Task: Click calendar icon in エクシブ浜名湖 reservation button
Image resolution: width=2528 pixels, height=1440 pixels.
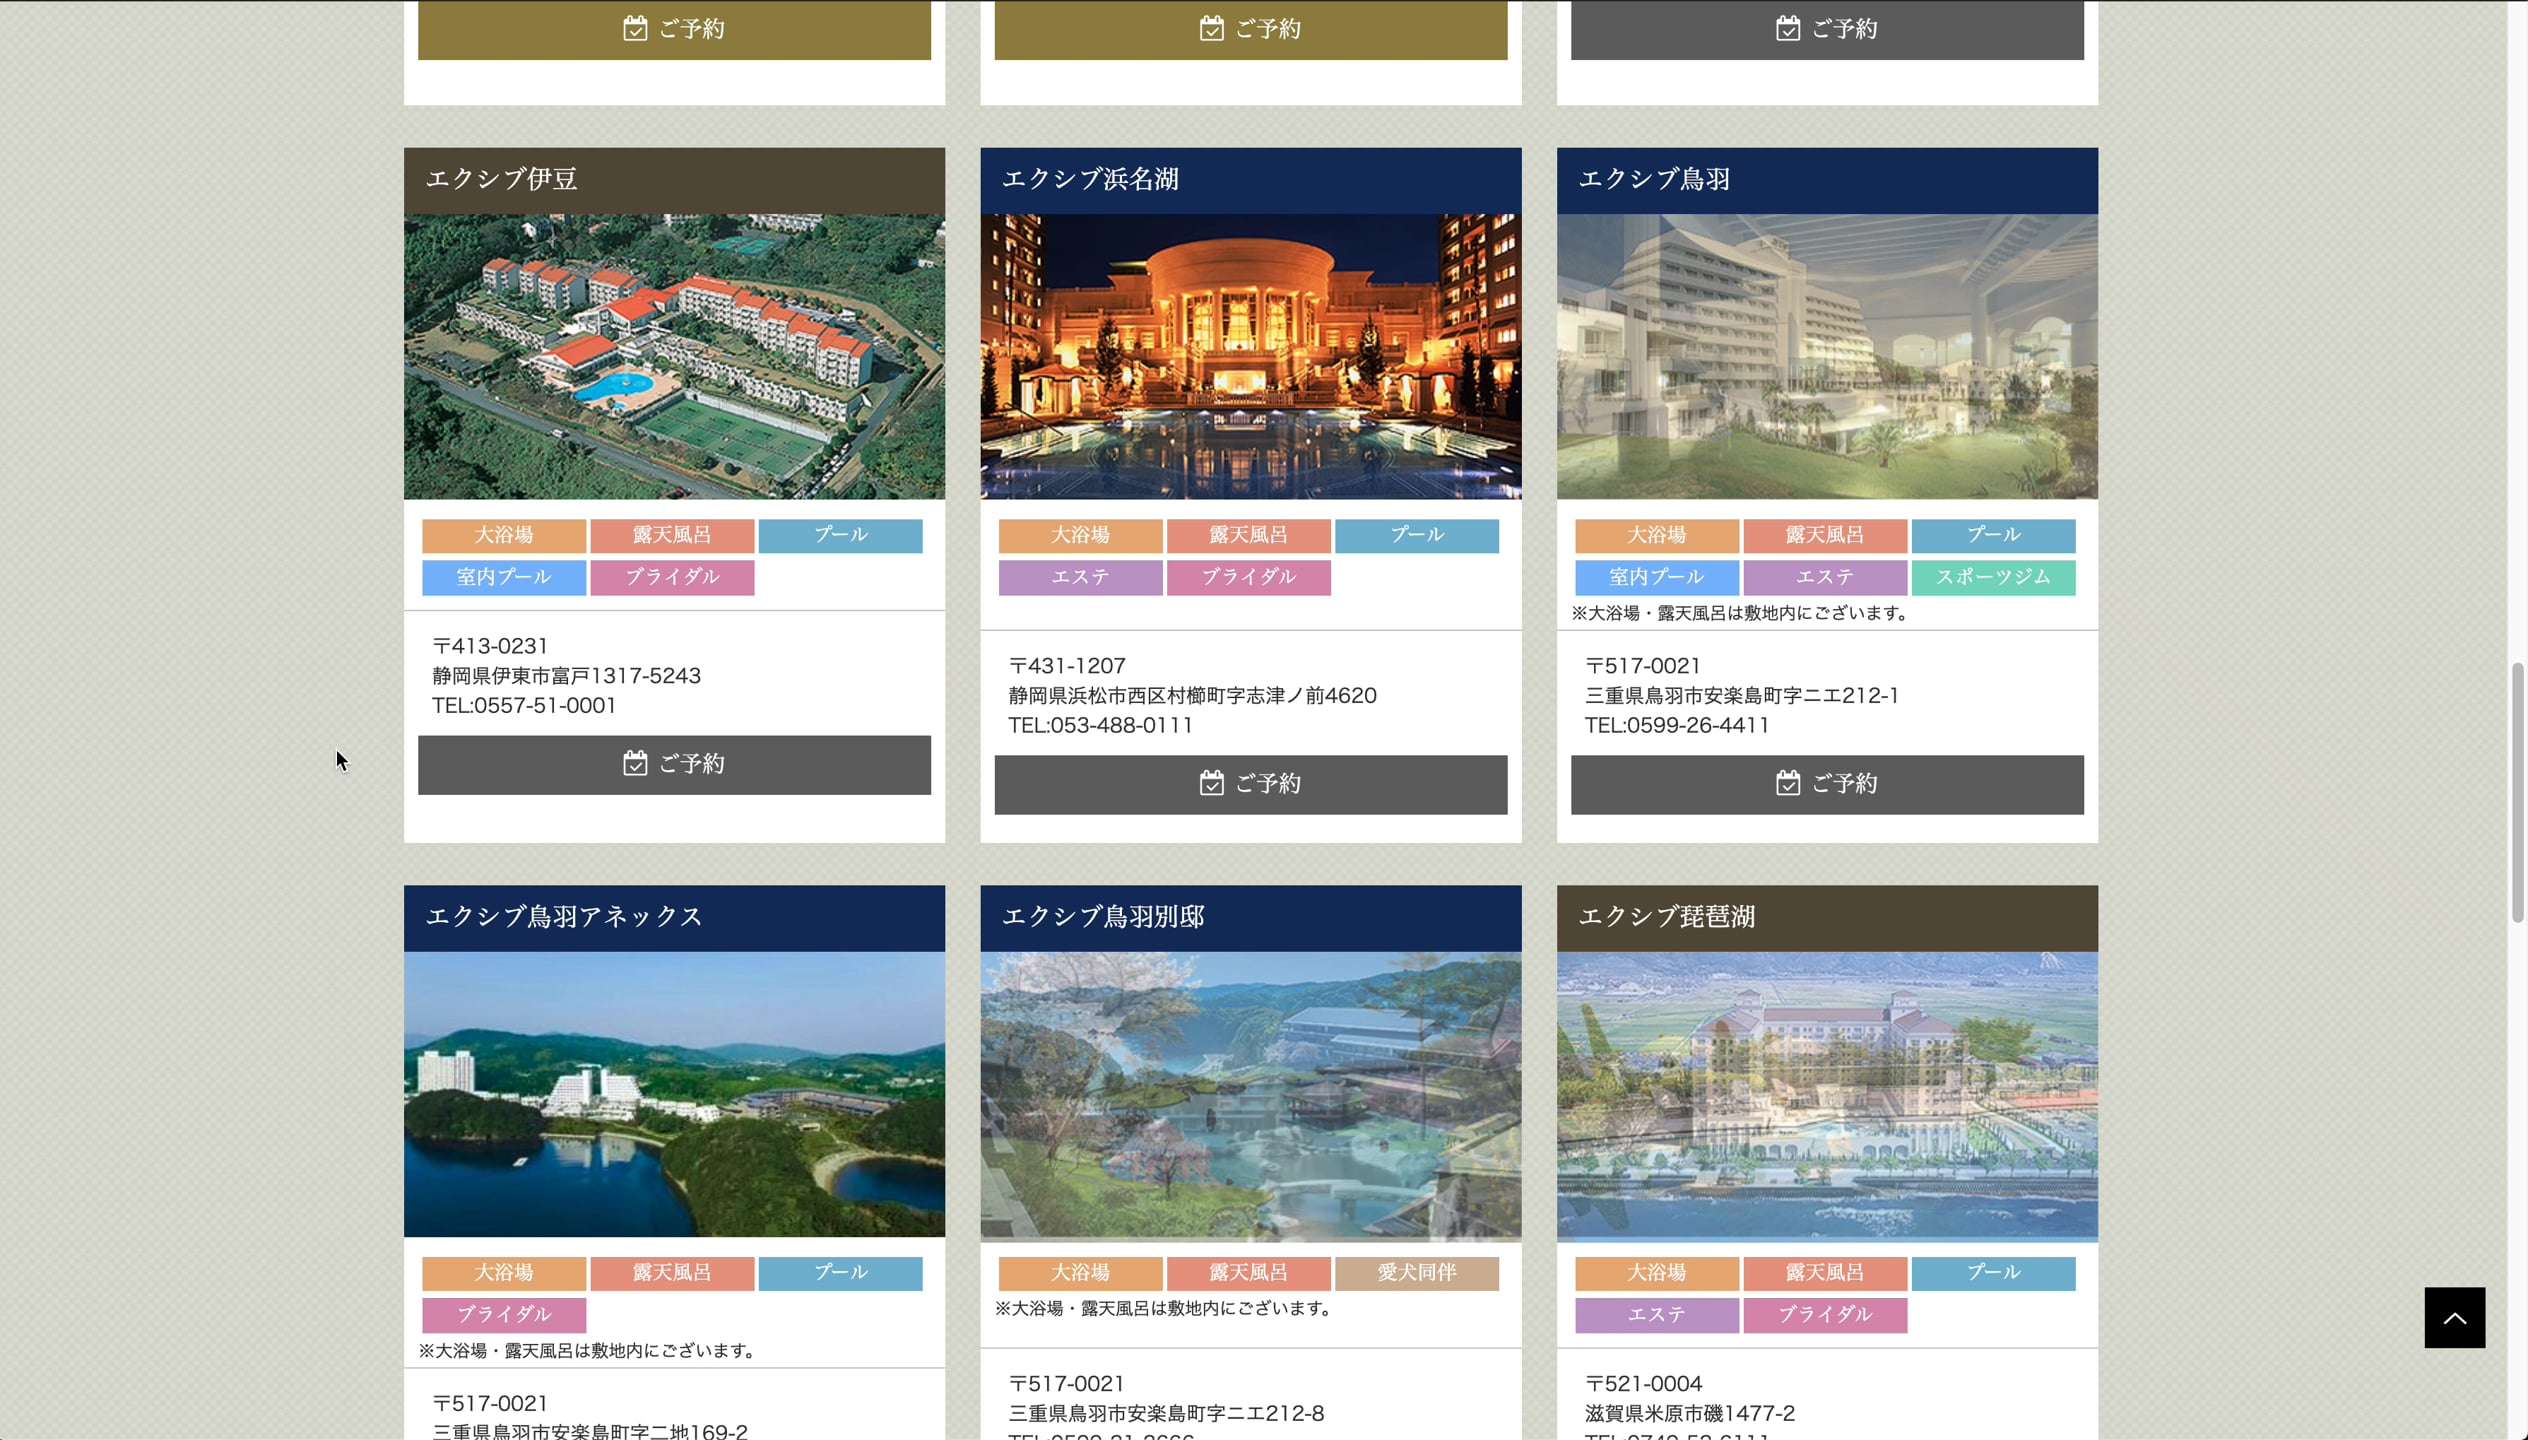Action: (1211, 783)
